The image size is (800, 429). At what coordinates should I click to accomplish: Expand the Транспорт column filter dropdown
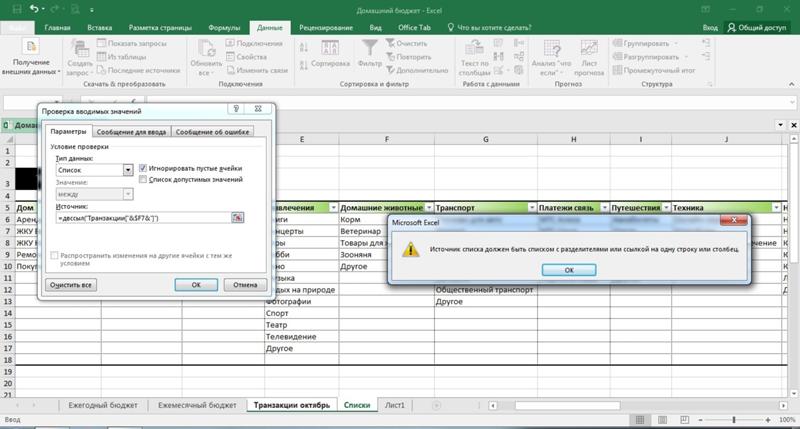530,206
